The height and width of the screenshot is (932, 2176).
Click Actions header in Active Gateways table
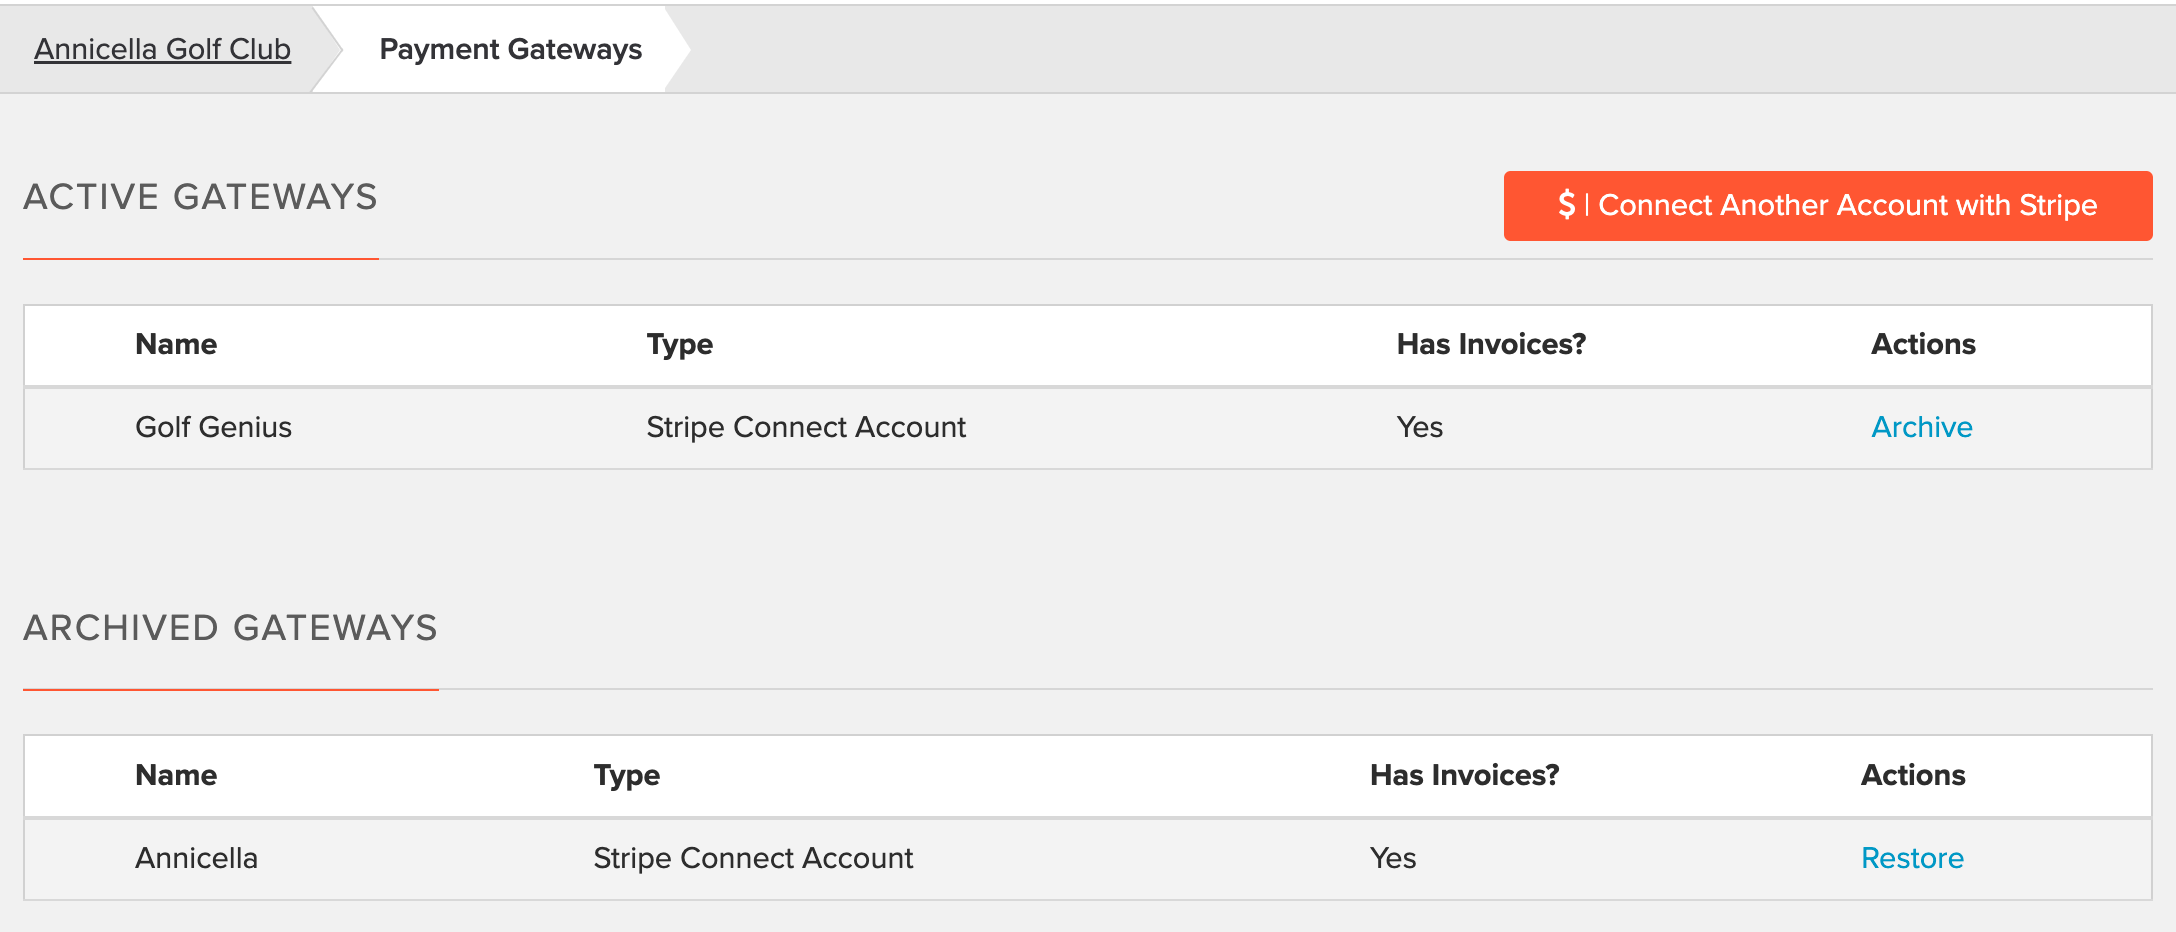pos(1923,344)
